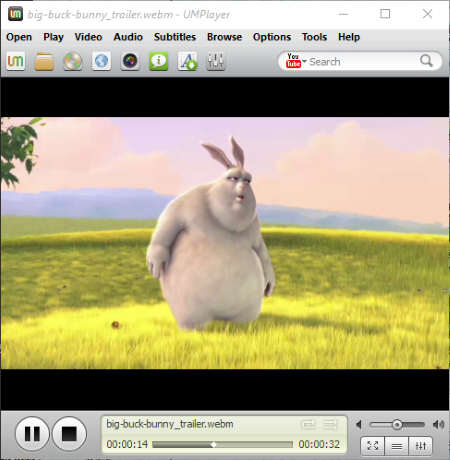
Task: Click the bunny video frame
Action: pos(225,243)
